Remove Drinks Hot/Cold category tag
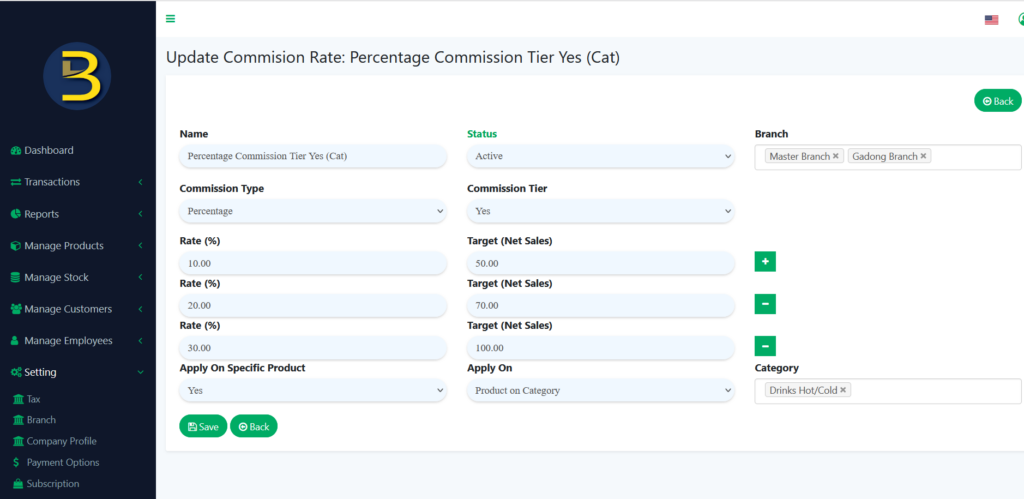This screenshot has width=1024, height=499. click(x=843, y=390)
